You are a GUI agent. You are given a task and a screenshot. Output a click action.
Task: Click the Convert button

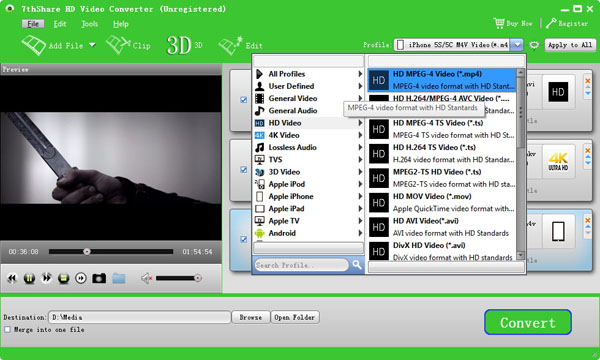pyautogui.click(x=528, y=322)
